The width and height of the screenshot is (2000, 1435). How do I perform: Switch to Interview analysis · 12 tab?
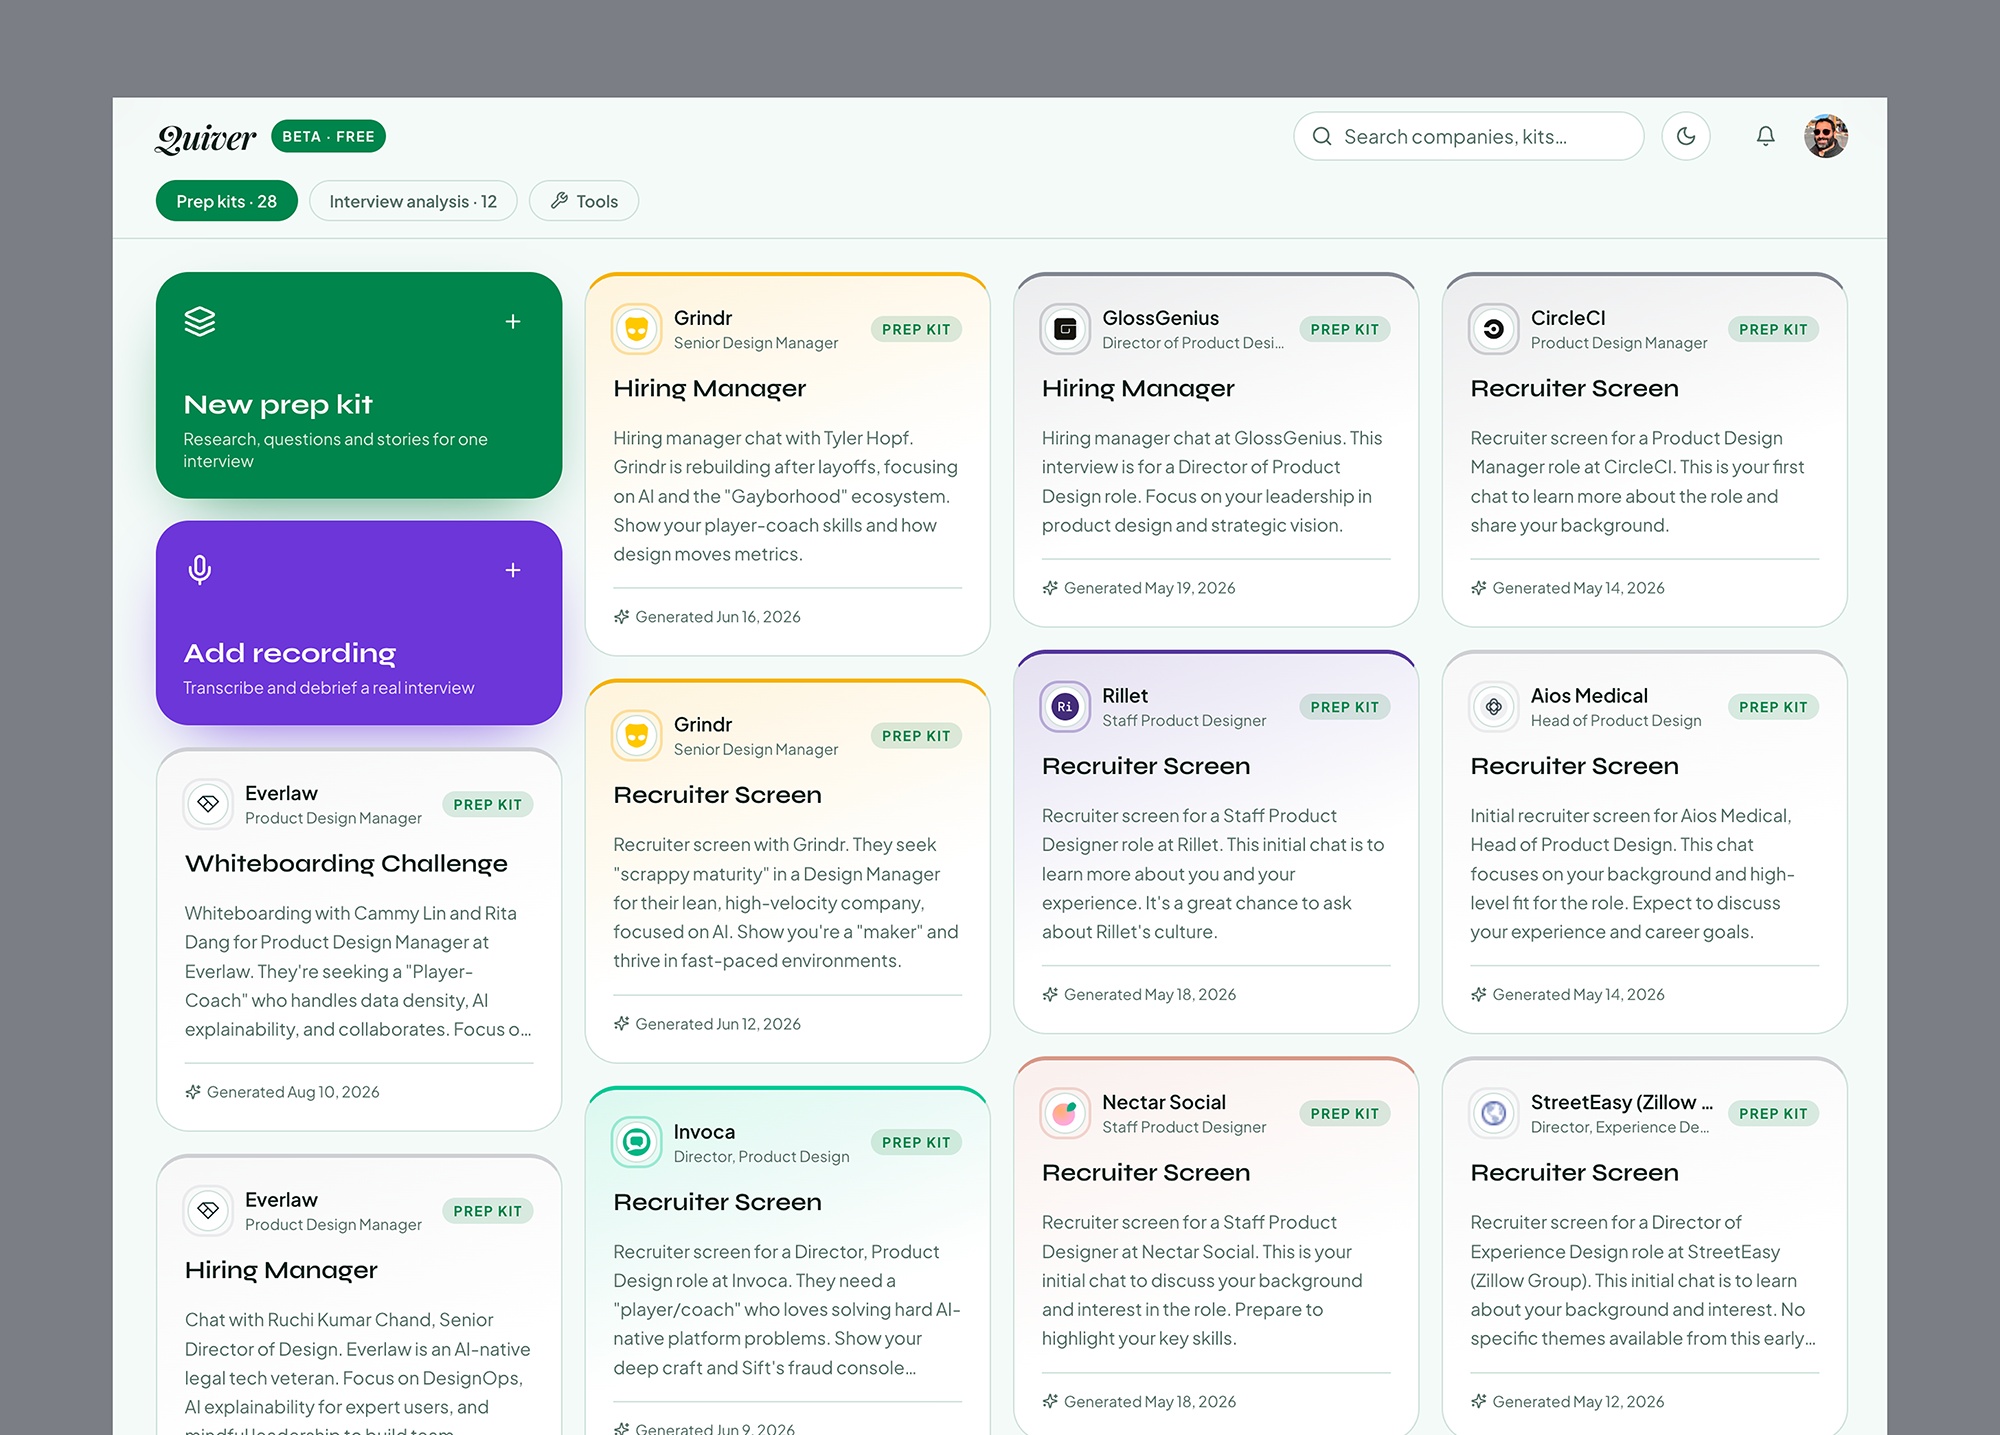pyautogui.click(x=413, y=201)
